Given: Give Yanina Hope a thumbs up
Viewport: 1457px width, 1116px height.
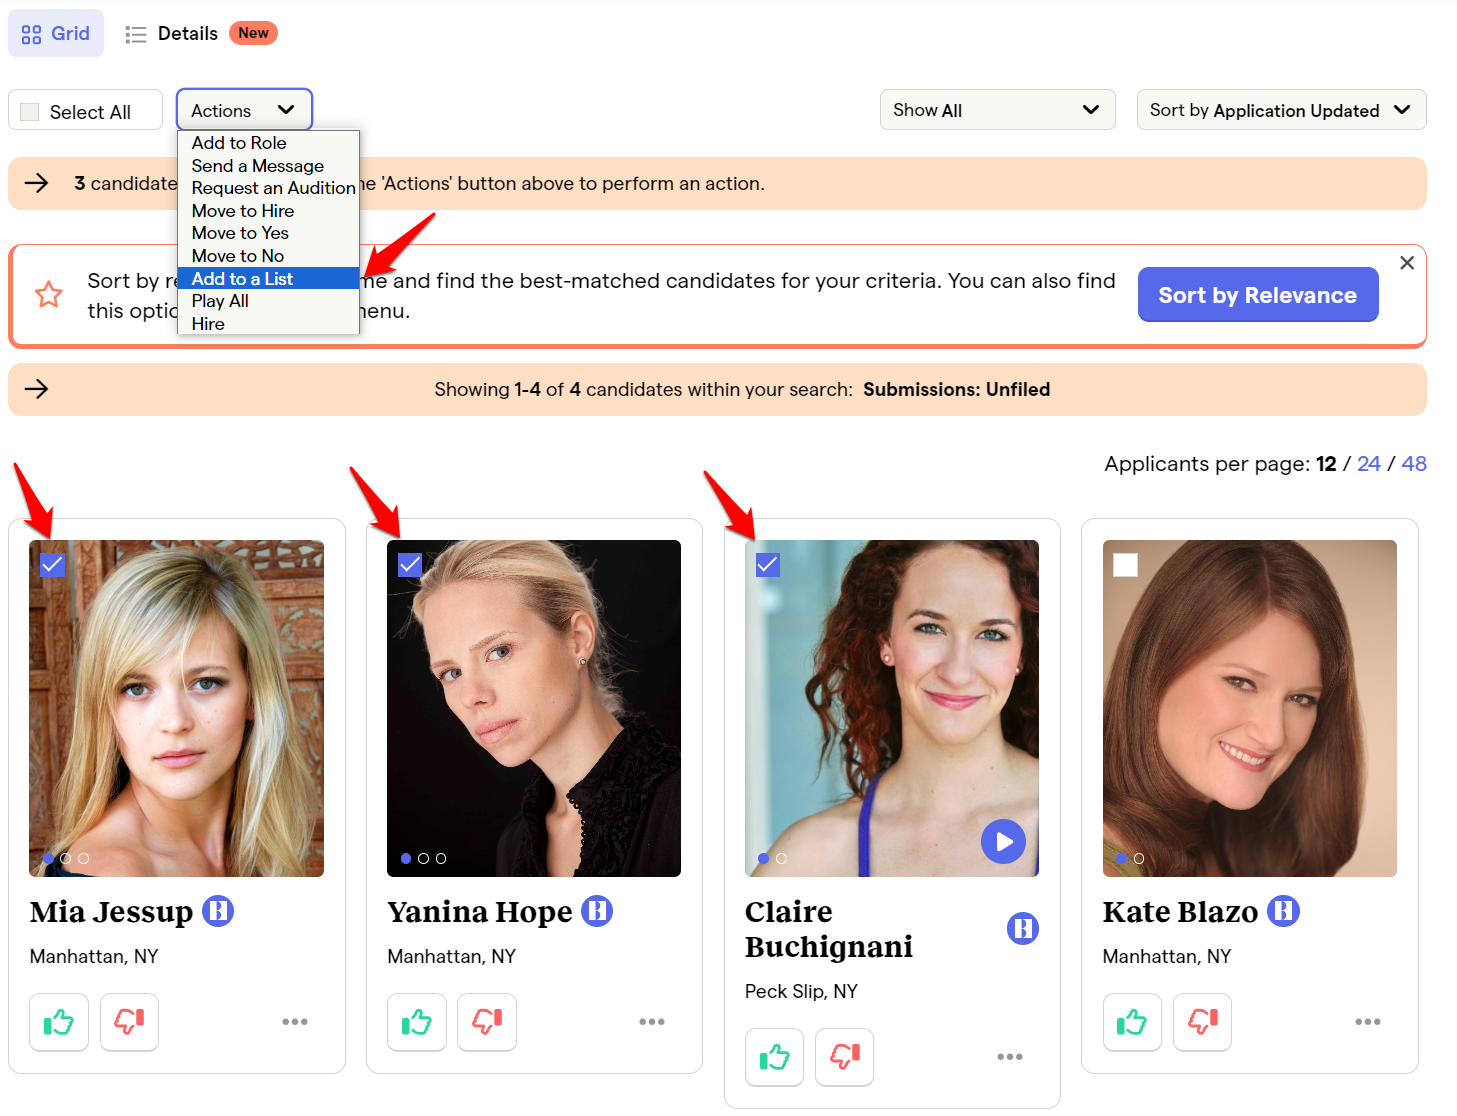Looking at the screenshot, I should click(417, 1022).
